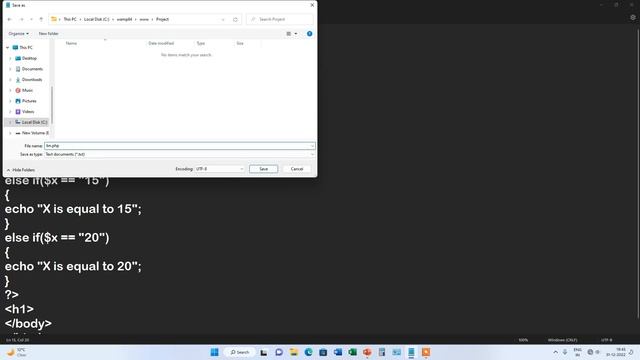Refresh the Project folder listing
Image resolution: width=640 pixels, height=360 pixels.
pyautogui.click(x=235, y=19)
